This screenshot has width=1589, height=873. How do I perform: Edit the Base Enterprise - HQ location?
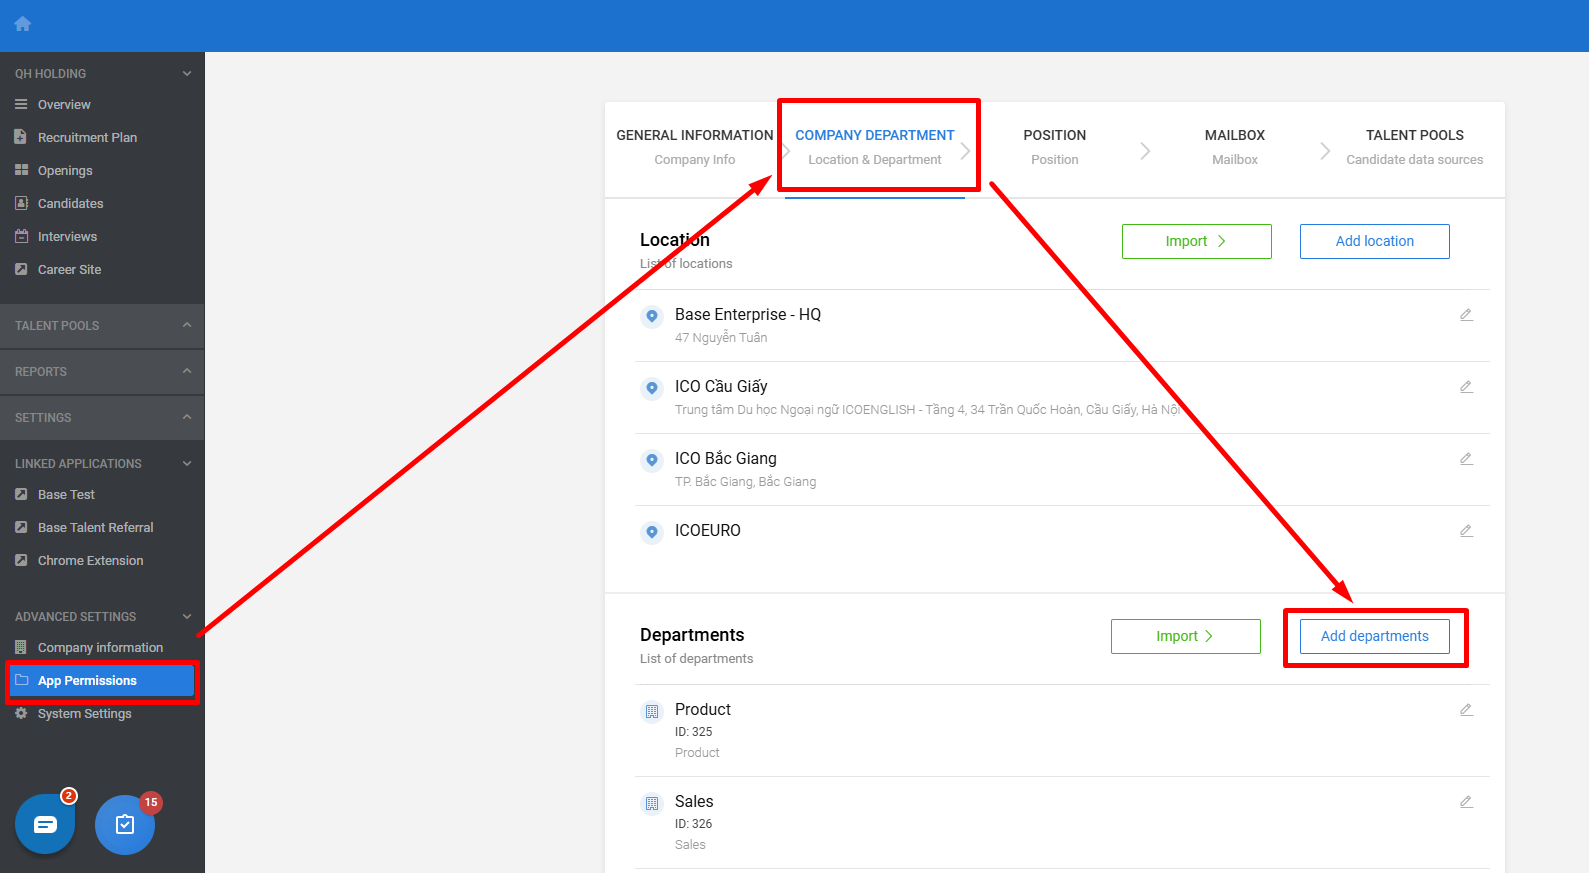[1466, 315]
